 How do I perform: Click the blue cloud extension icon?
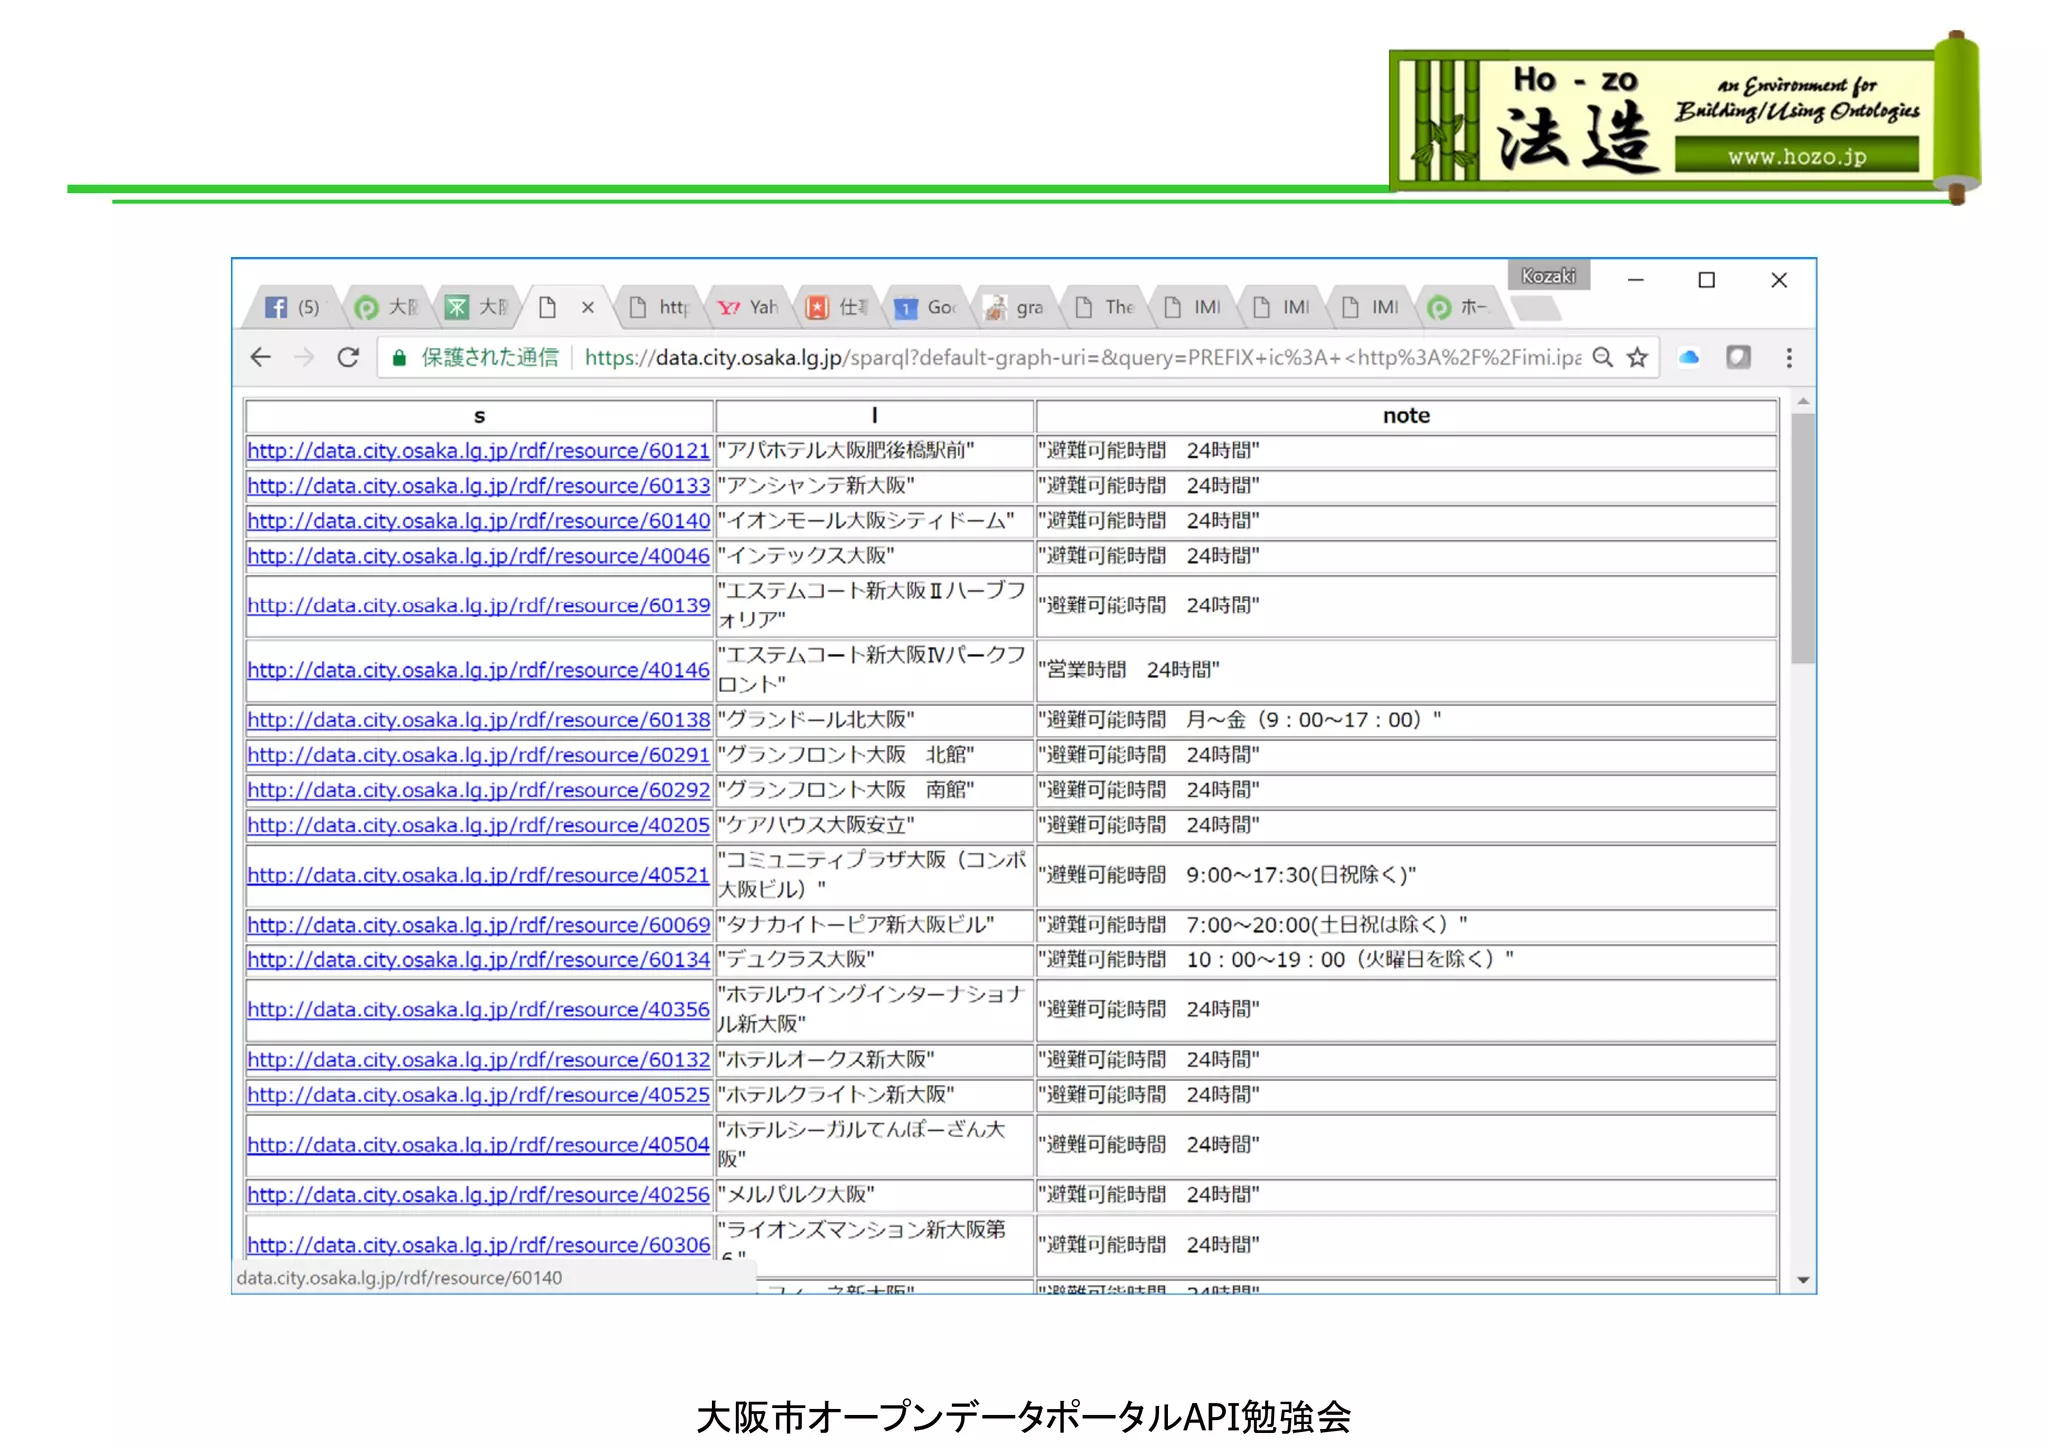pos(1689,357)
